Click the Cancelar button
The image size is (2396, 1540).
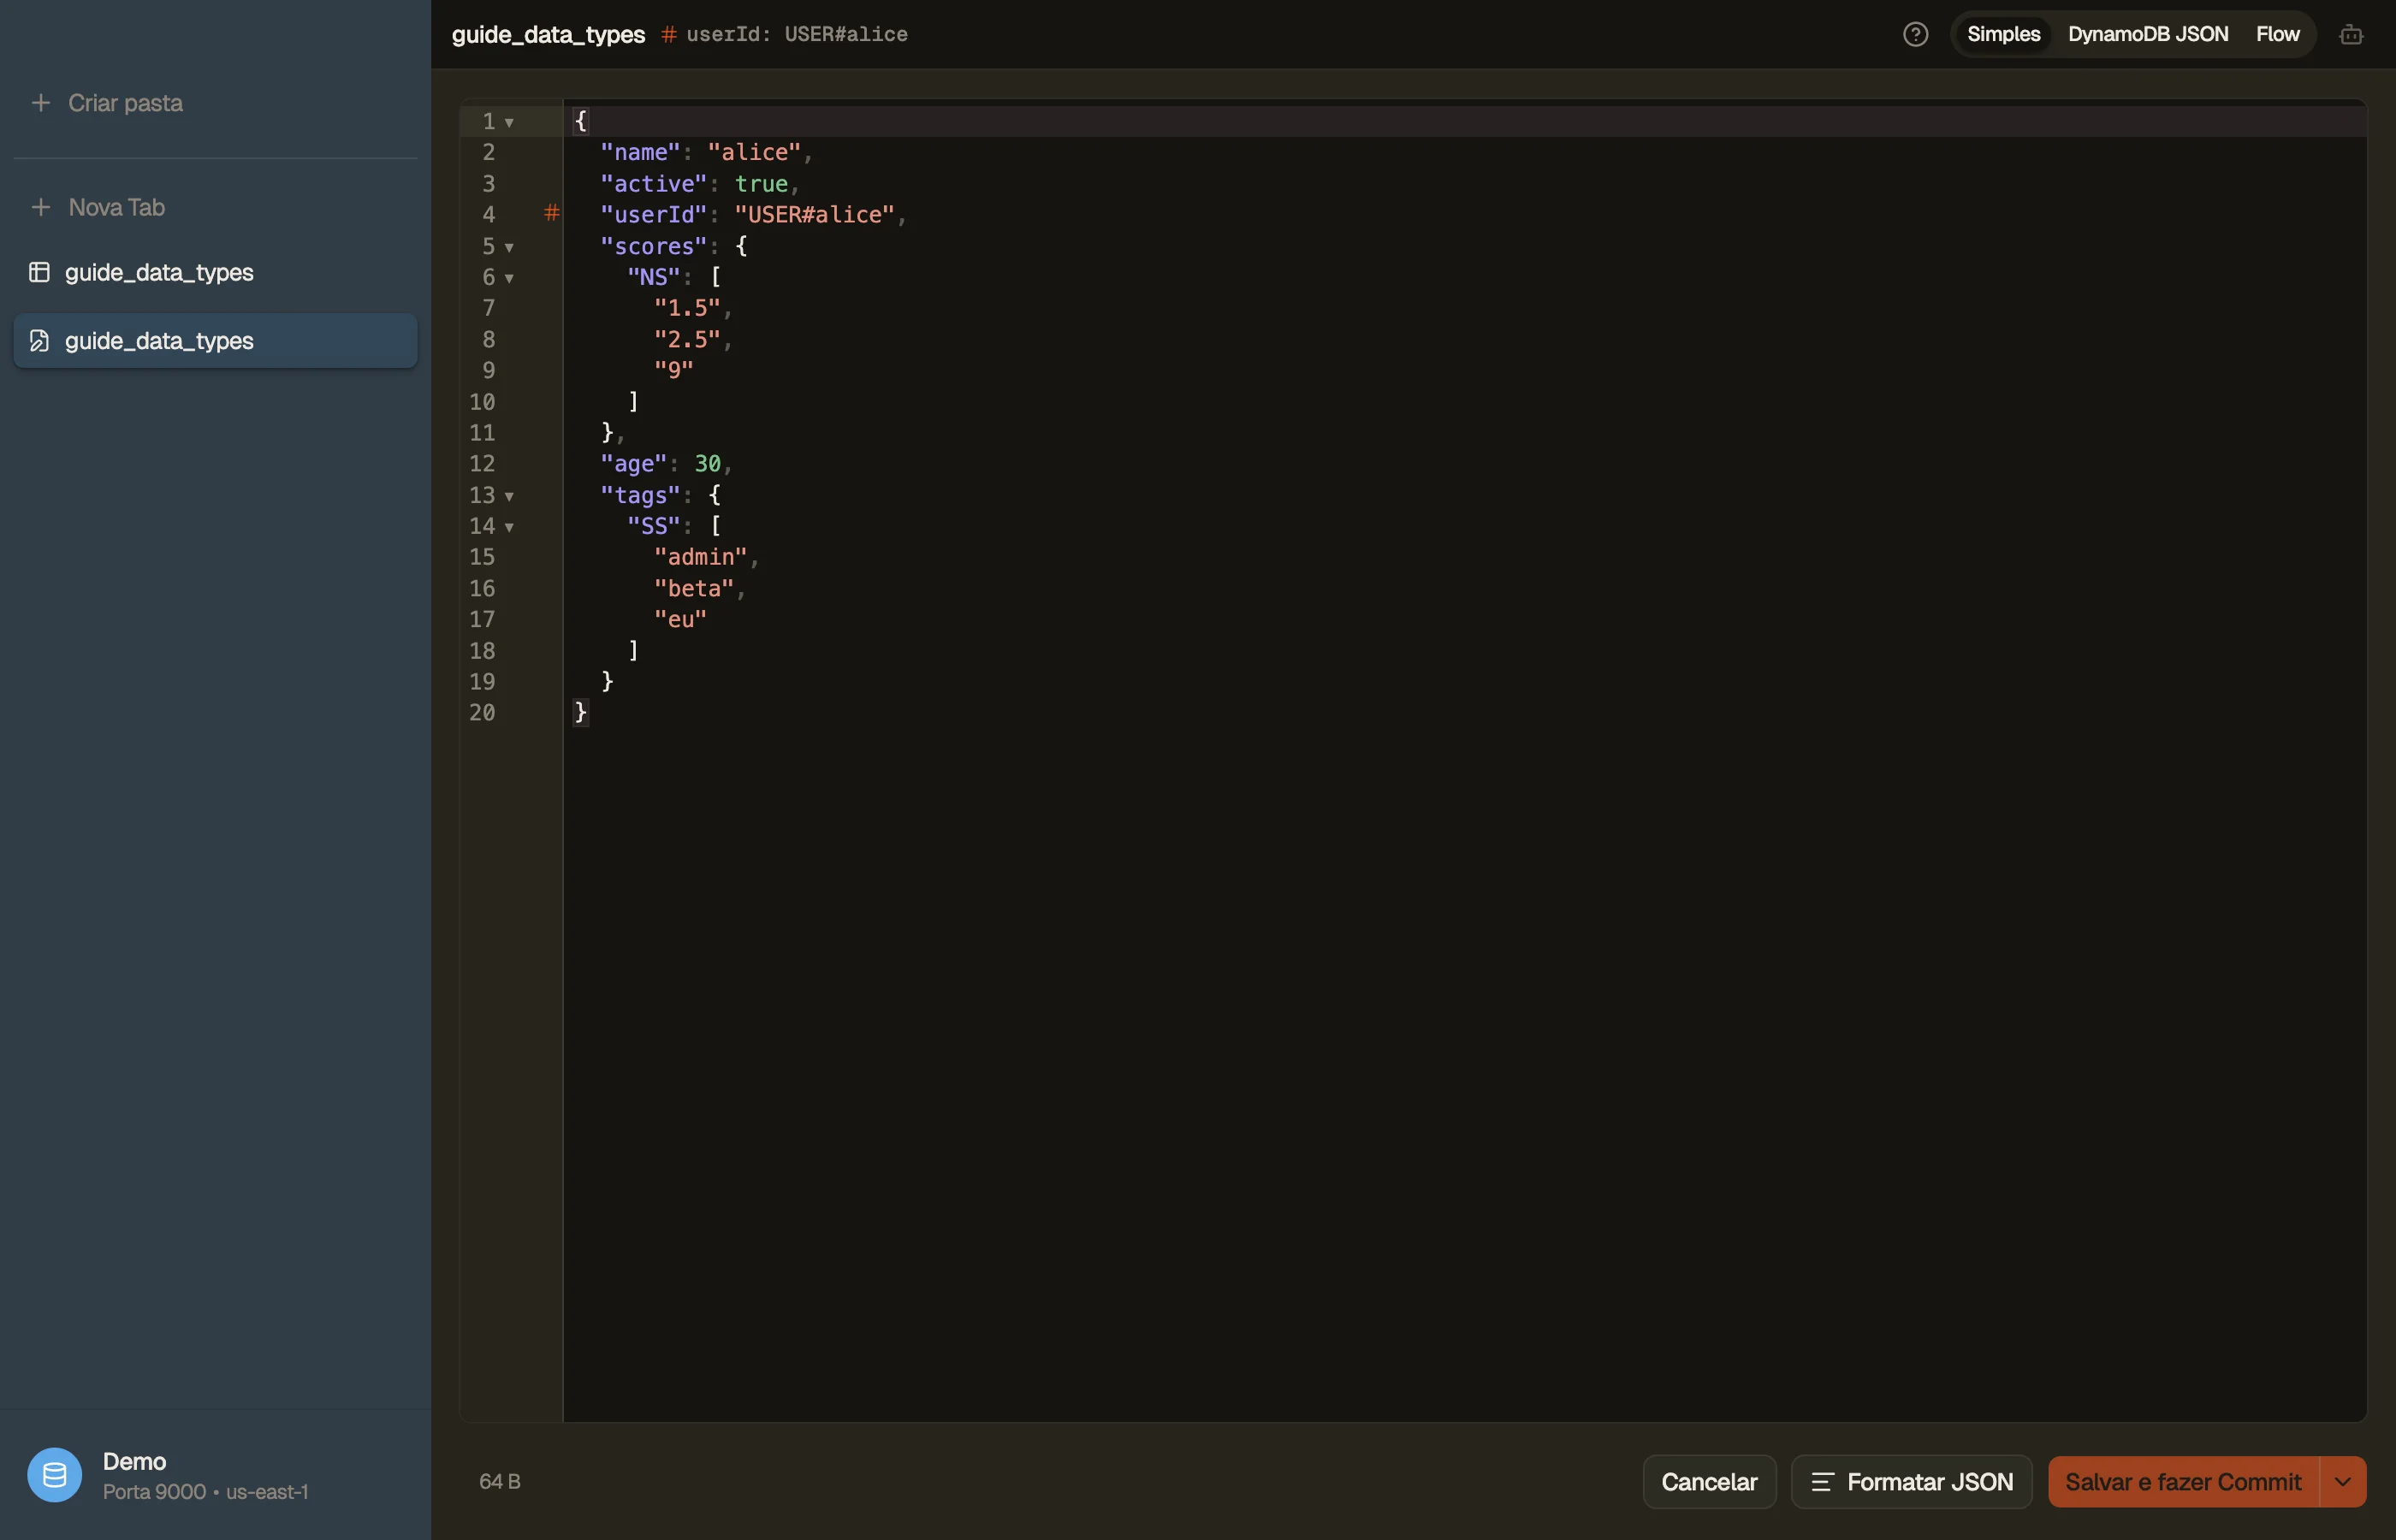[1709, 1482]
